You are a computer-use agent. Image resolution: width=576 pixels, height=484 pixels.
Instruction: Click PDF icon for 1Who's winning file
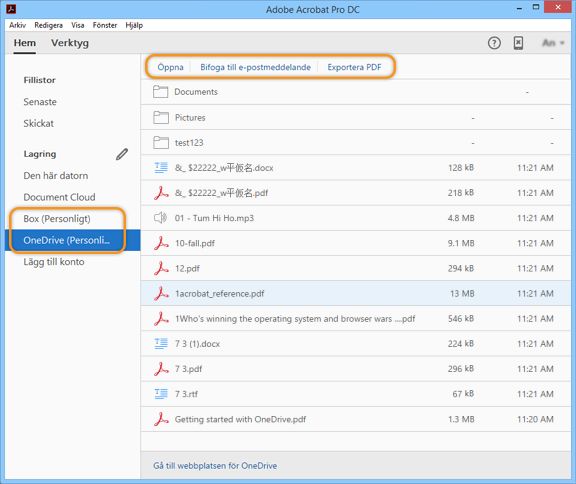click(x=161, y=318)
